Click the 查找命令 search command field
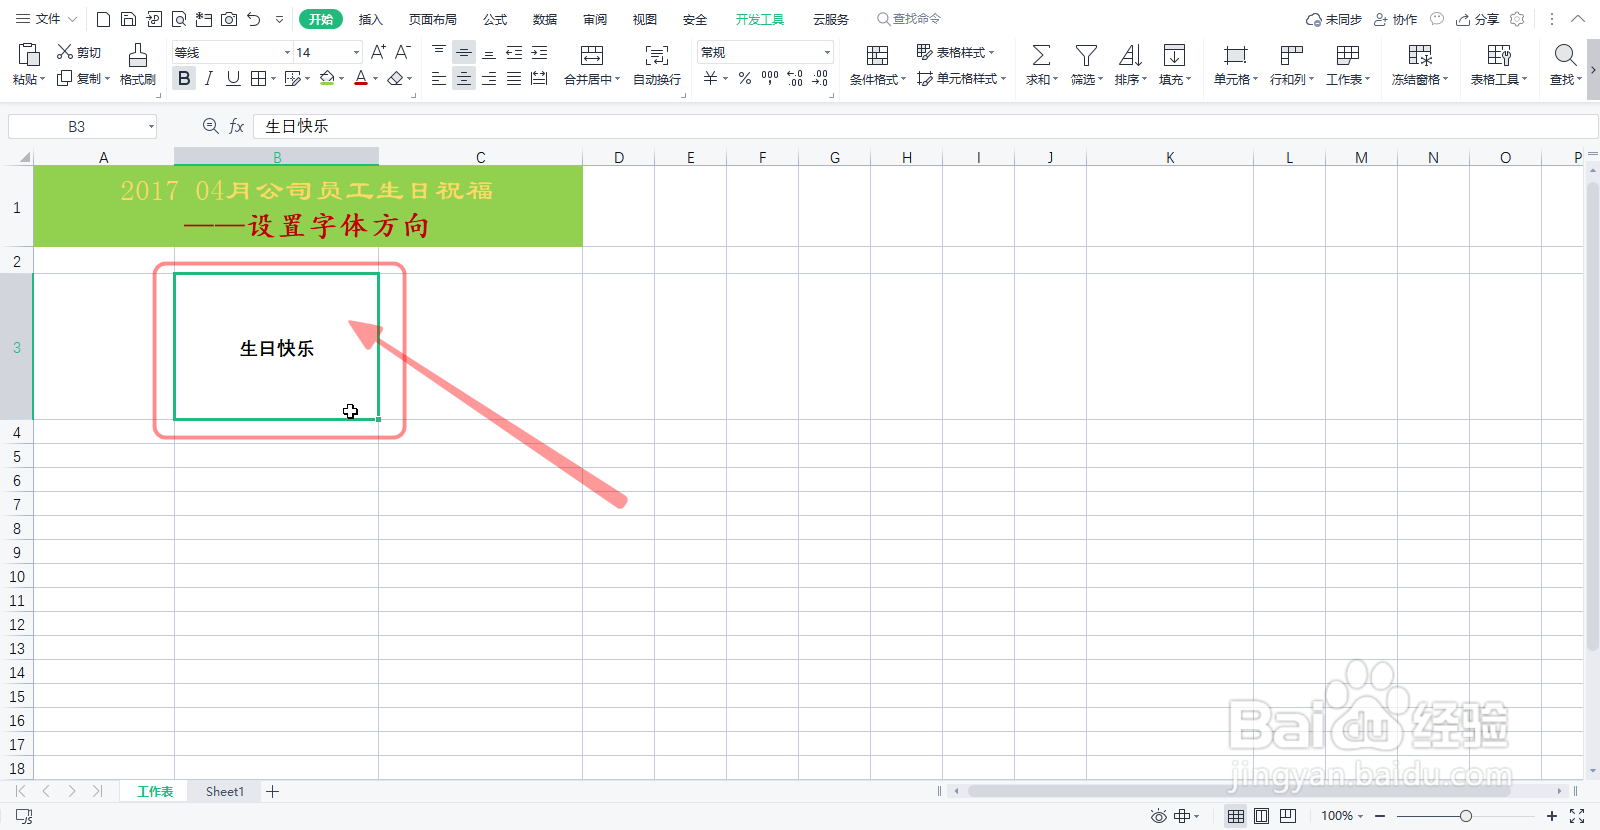This screenshot has height=830, width=1600. coord(909,19)
